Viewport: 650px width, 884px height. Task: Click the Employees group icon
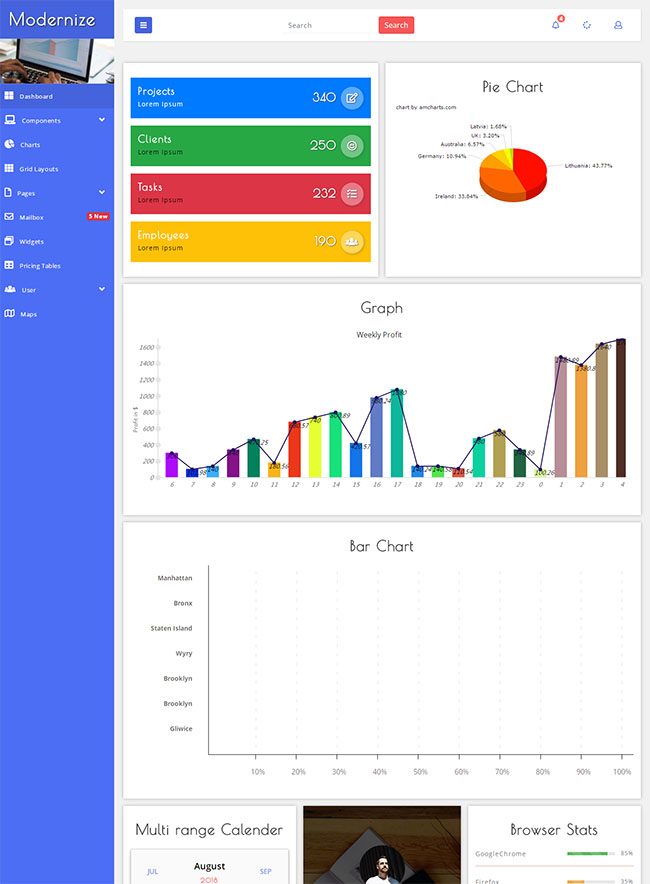click(x=351, y=241)
